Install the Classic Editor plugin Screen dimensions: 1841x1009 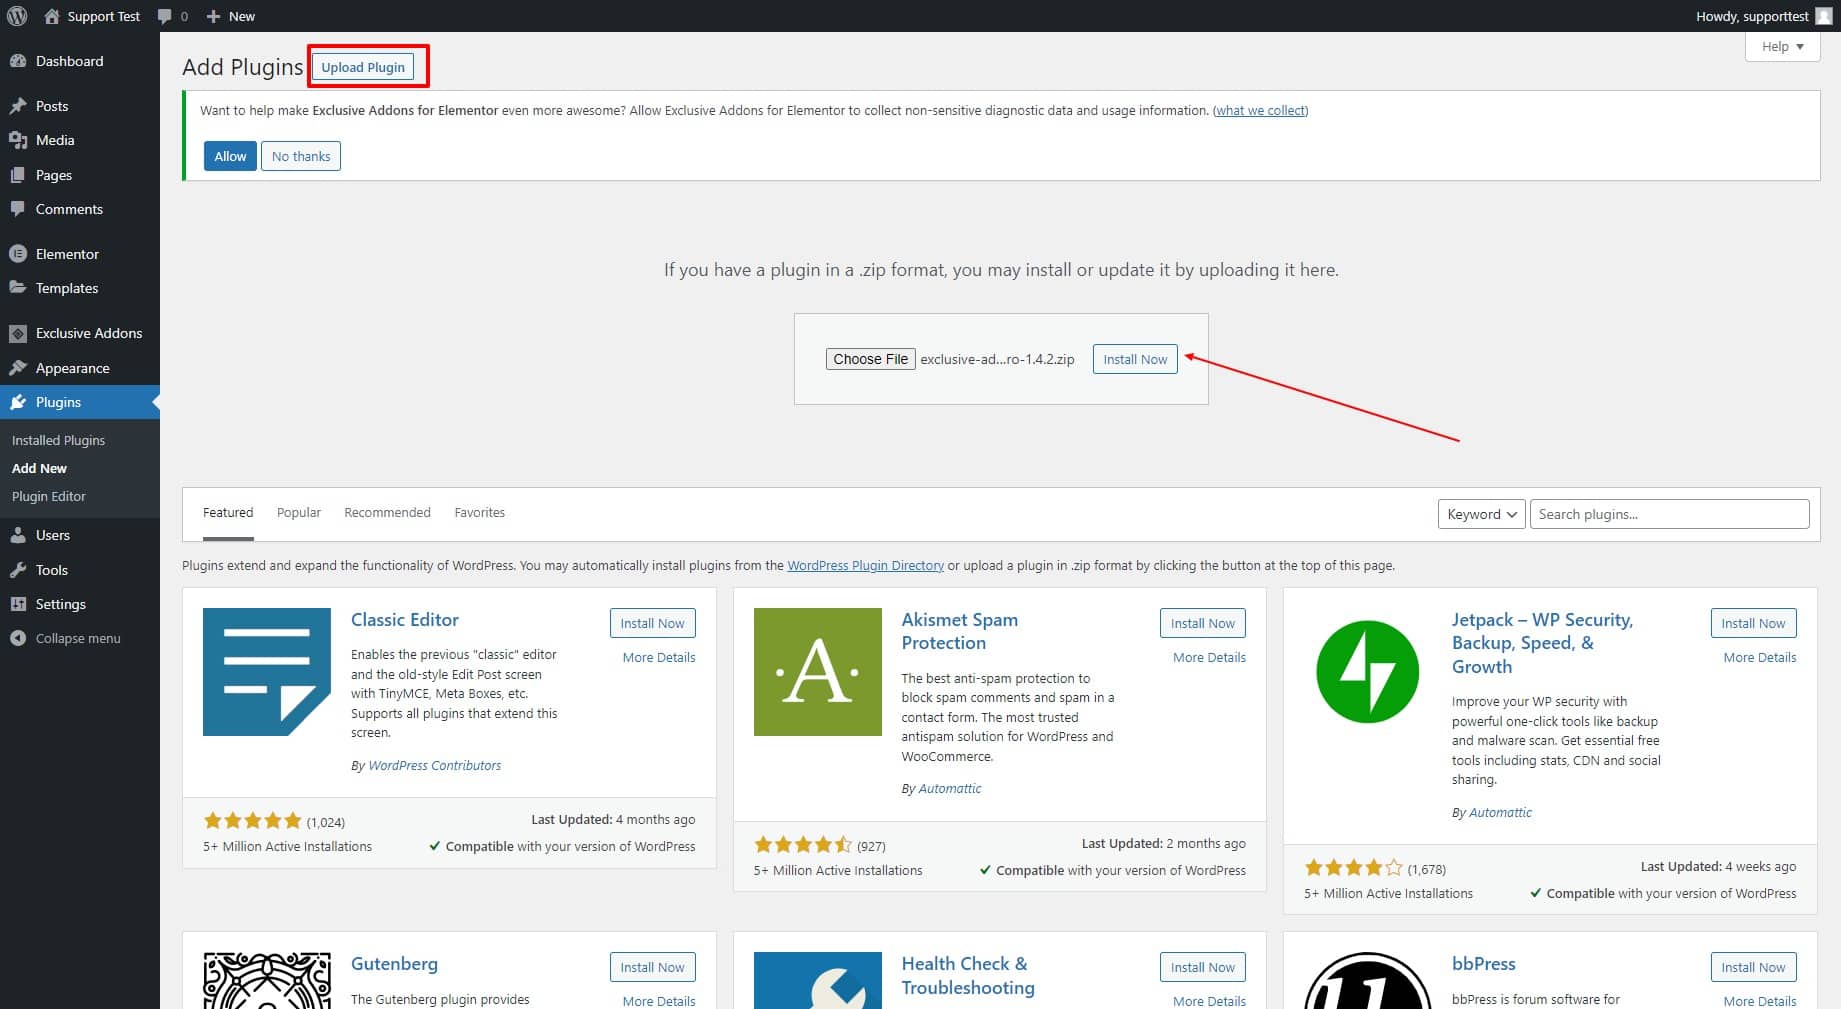(652, 623)
